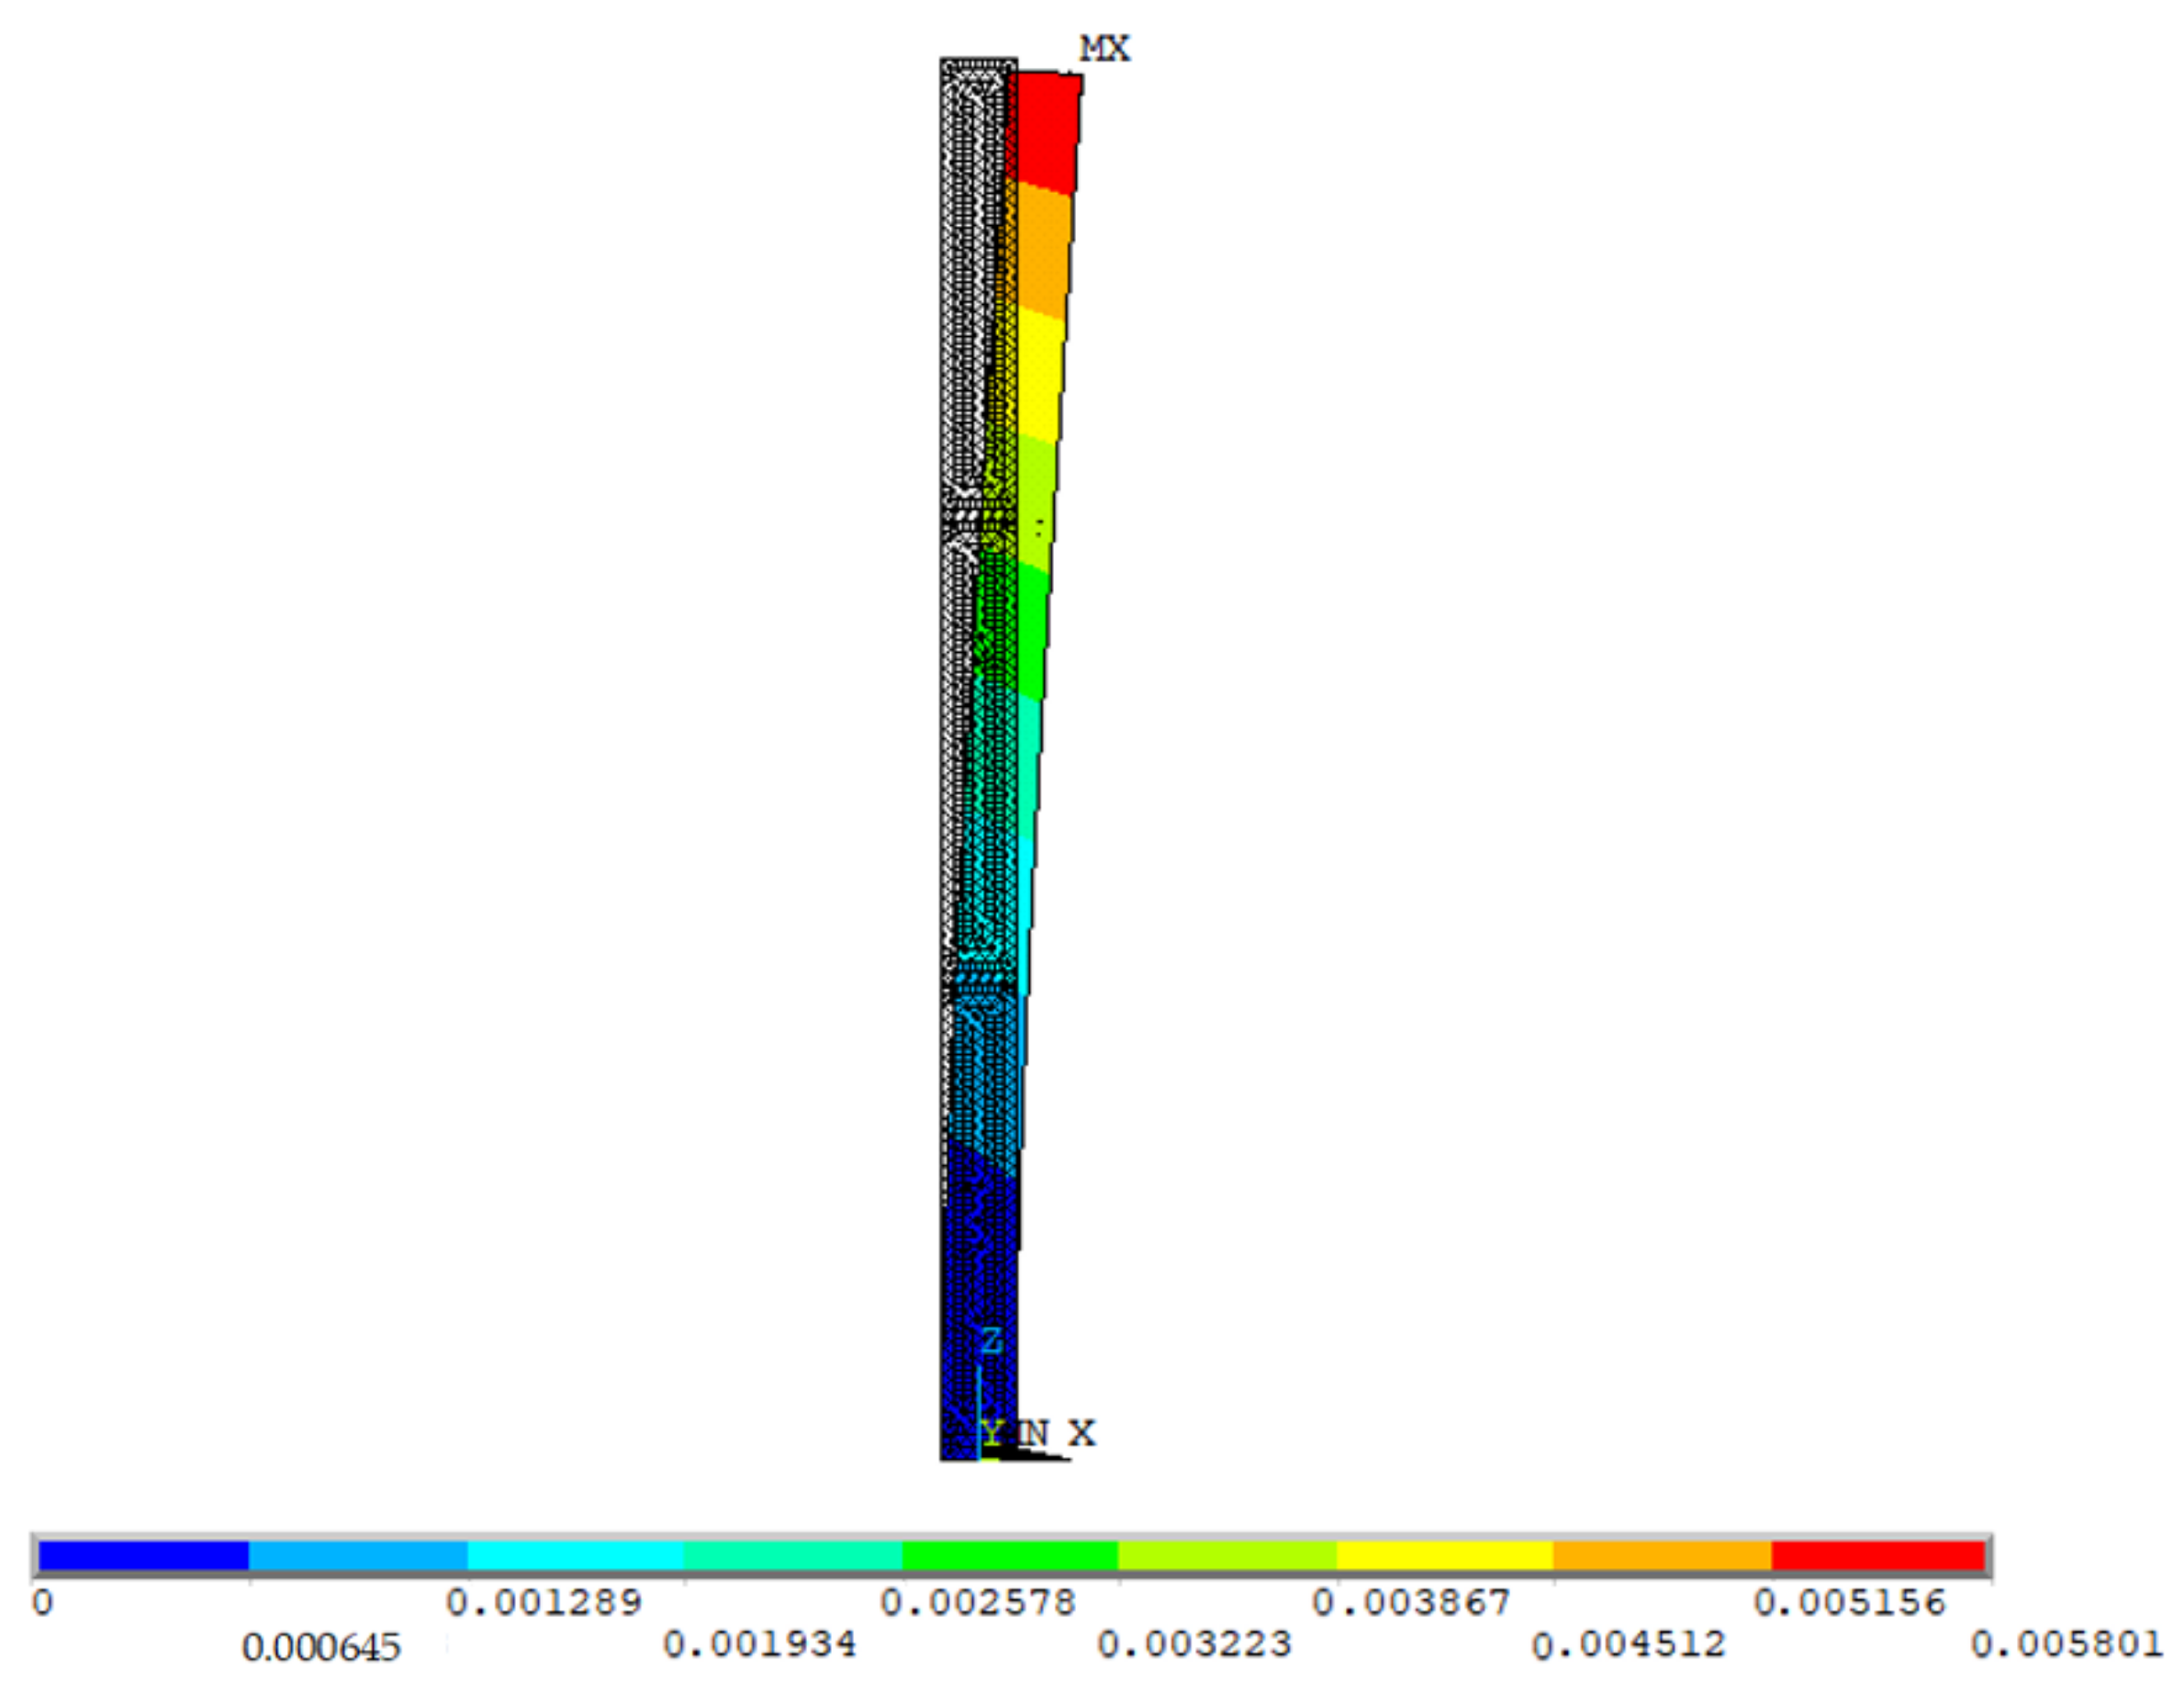Click the 0.002578 legend value

pyautogui.click(x=977, y=1602)
